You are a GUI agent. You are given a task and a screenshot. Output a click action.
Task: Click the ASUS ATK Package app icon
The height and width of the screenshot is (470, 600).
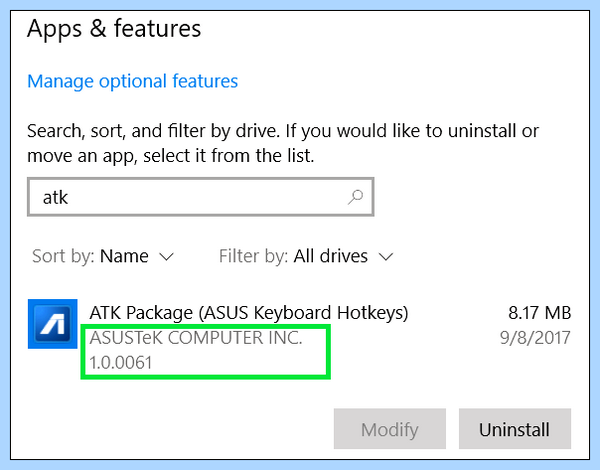tap(52, 324)
